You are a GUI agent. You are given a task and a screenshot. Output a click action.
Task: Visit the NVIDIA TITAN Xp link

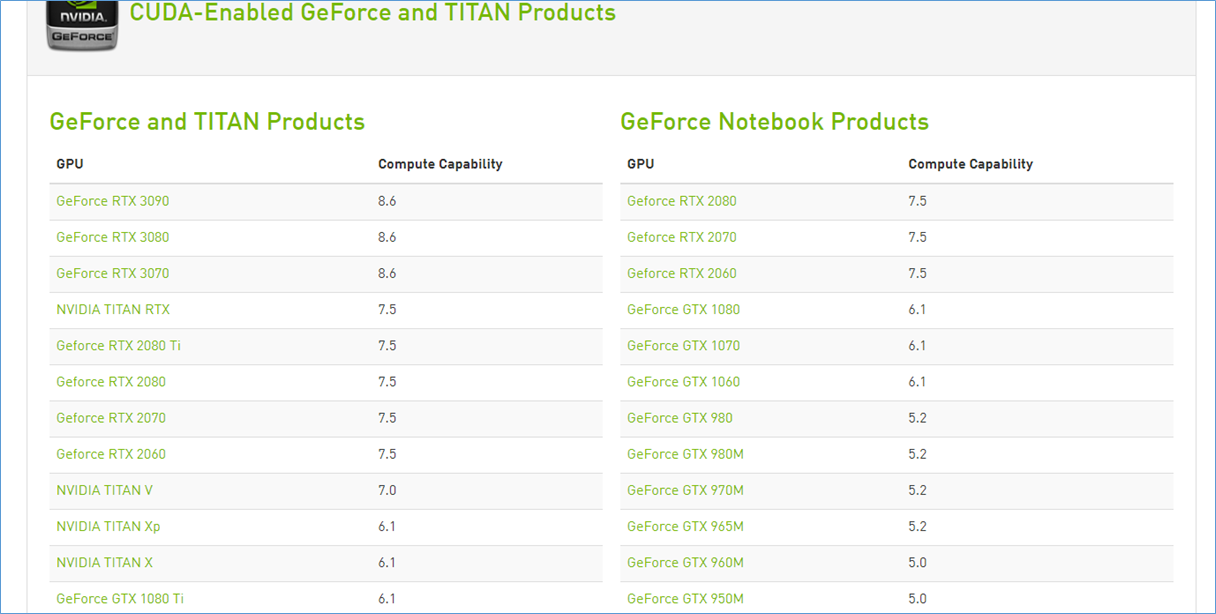point(108,526)
